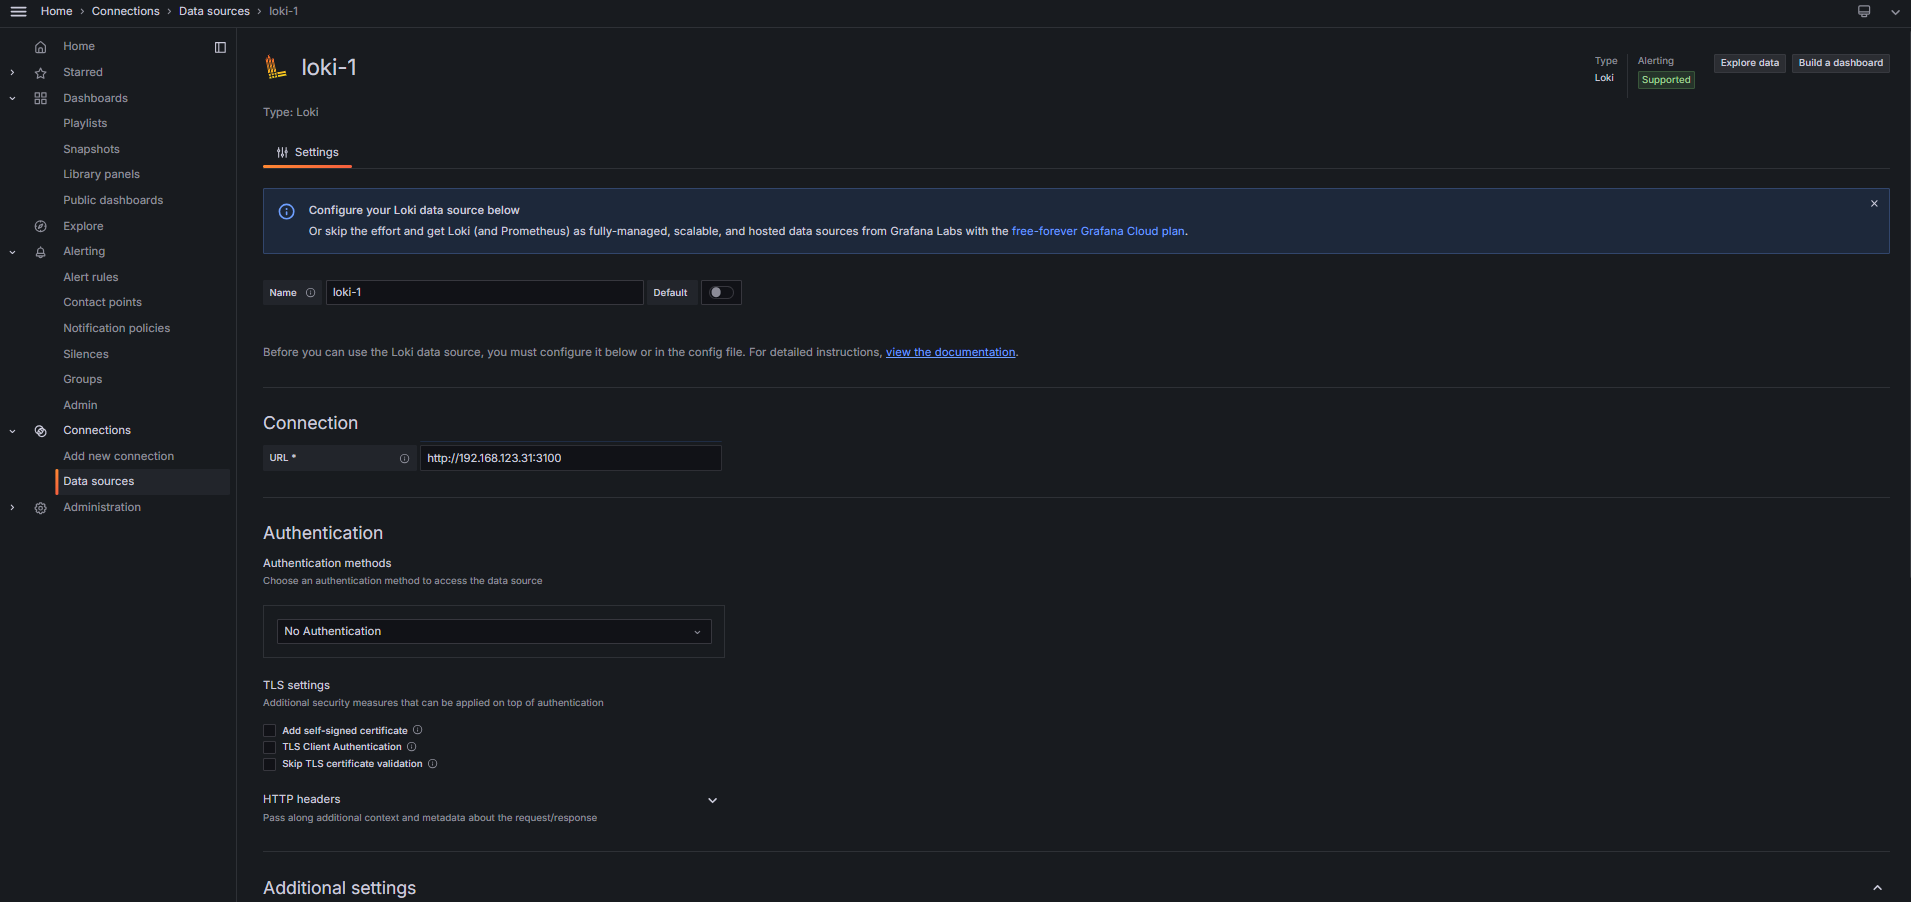Image resolution: width=1911 pixels, height=902 pixels.
Task: Click the Supported alerting badge
Action: pos(1666,80)
